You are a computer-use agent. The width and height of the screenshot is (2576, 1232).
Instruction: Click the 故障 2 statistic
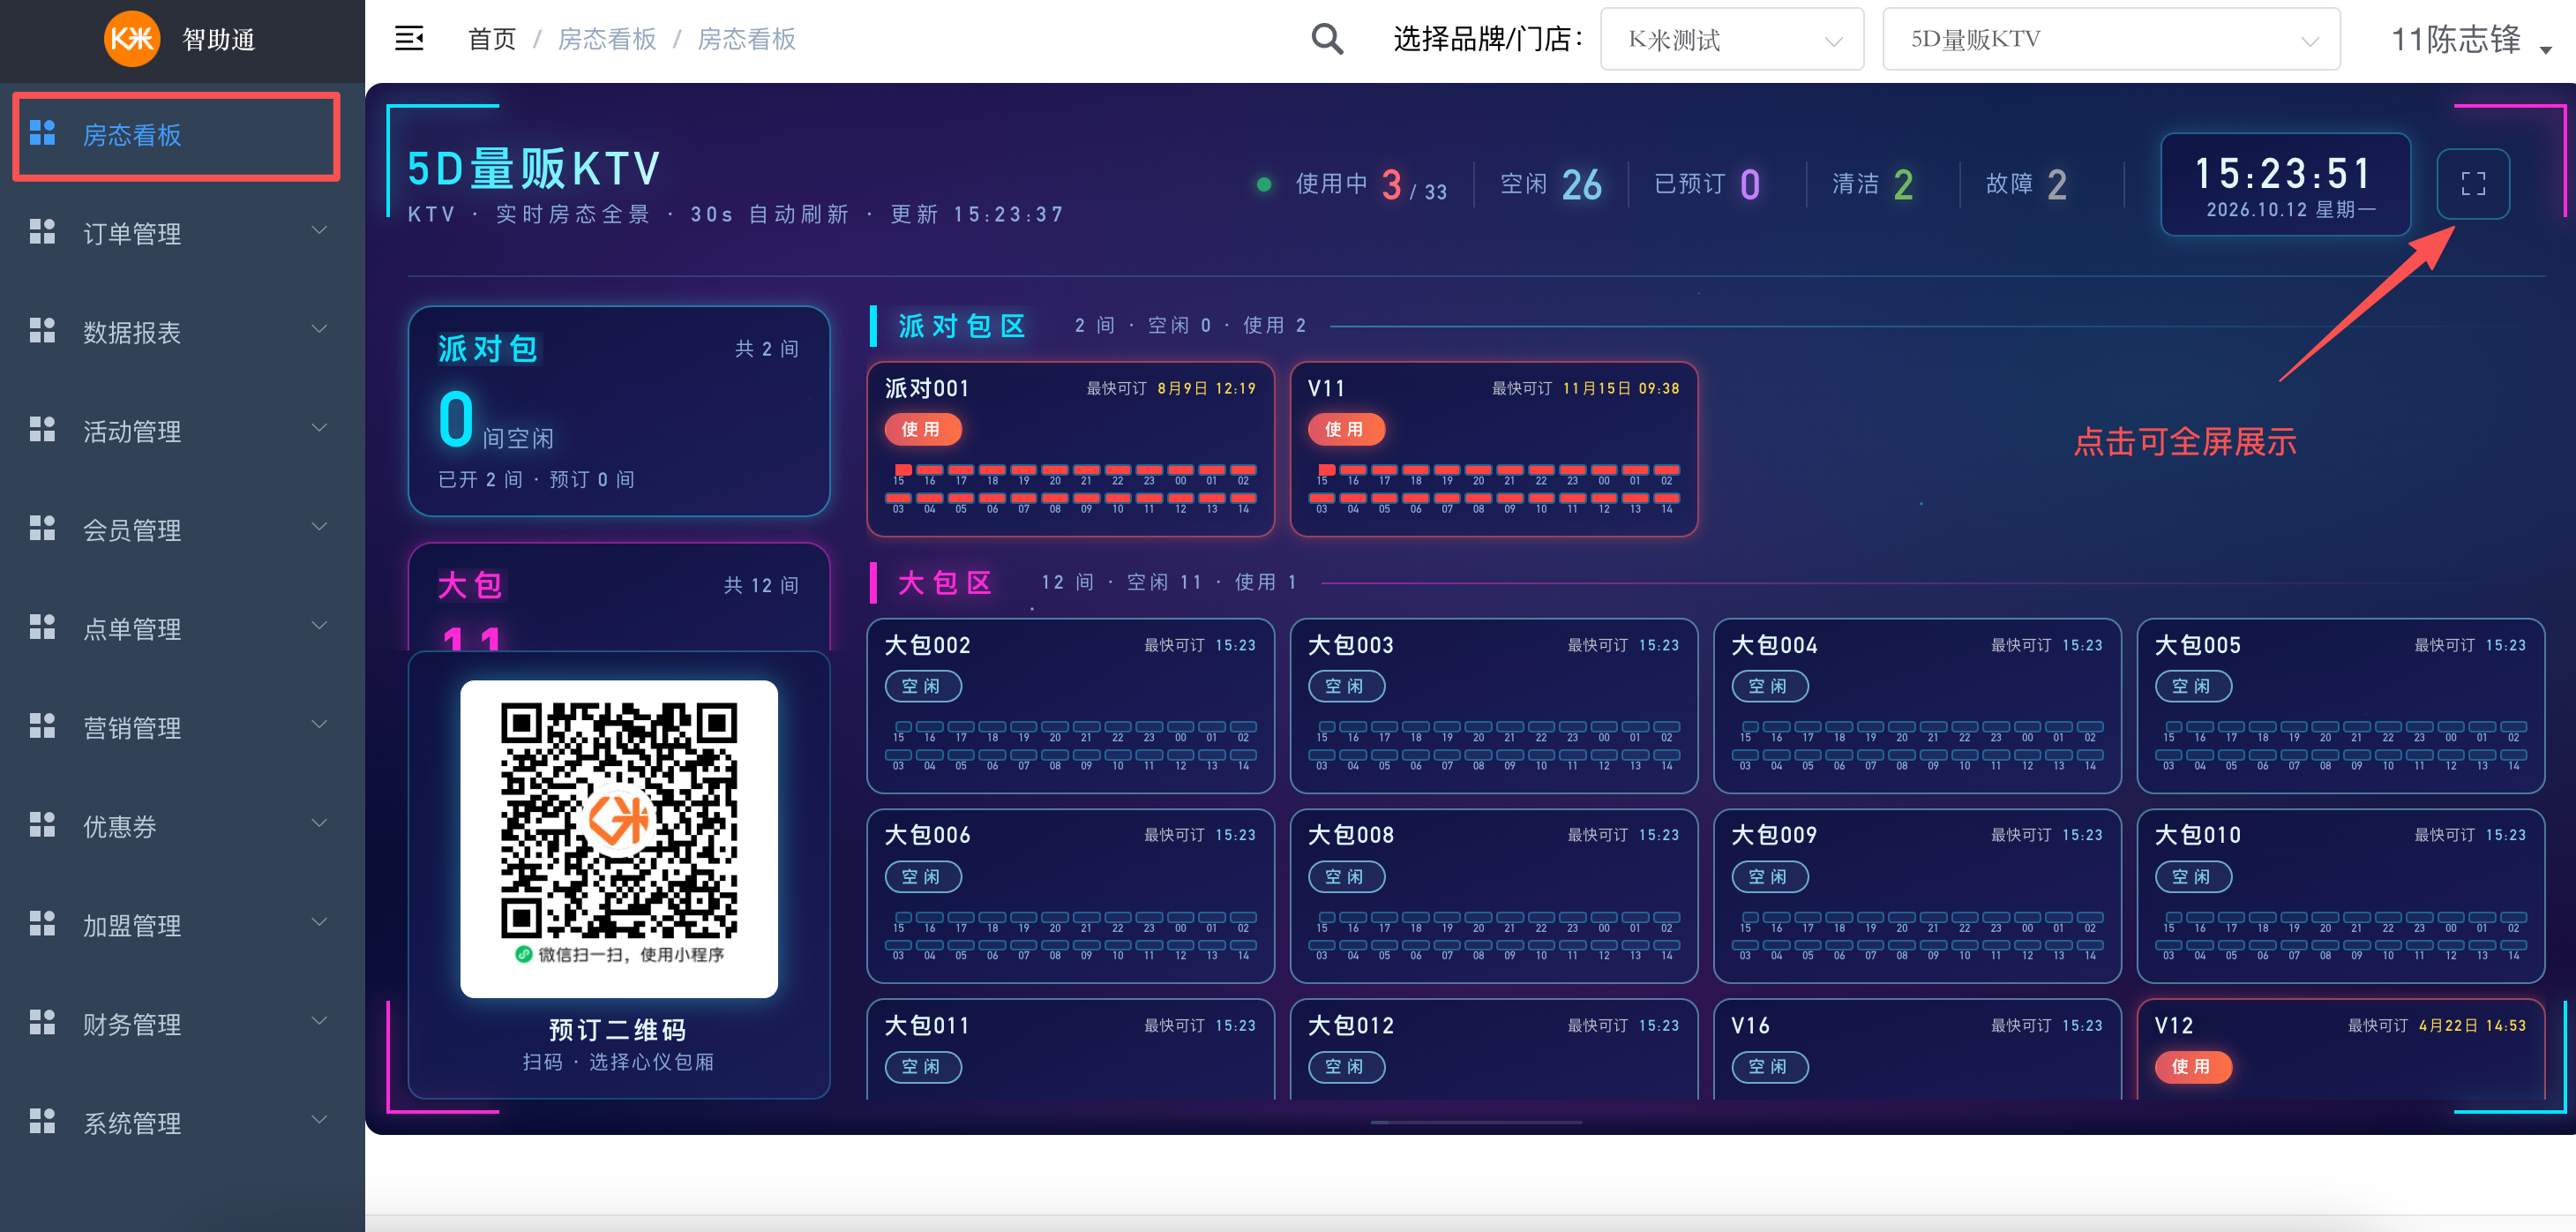tap(2027, 185)
